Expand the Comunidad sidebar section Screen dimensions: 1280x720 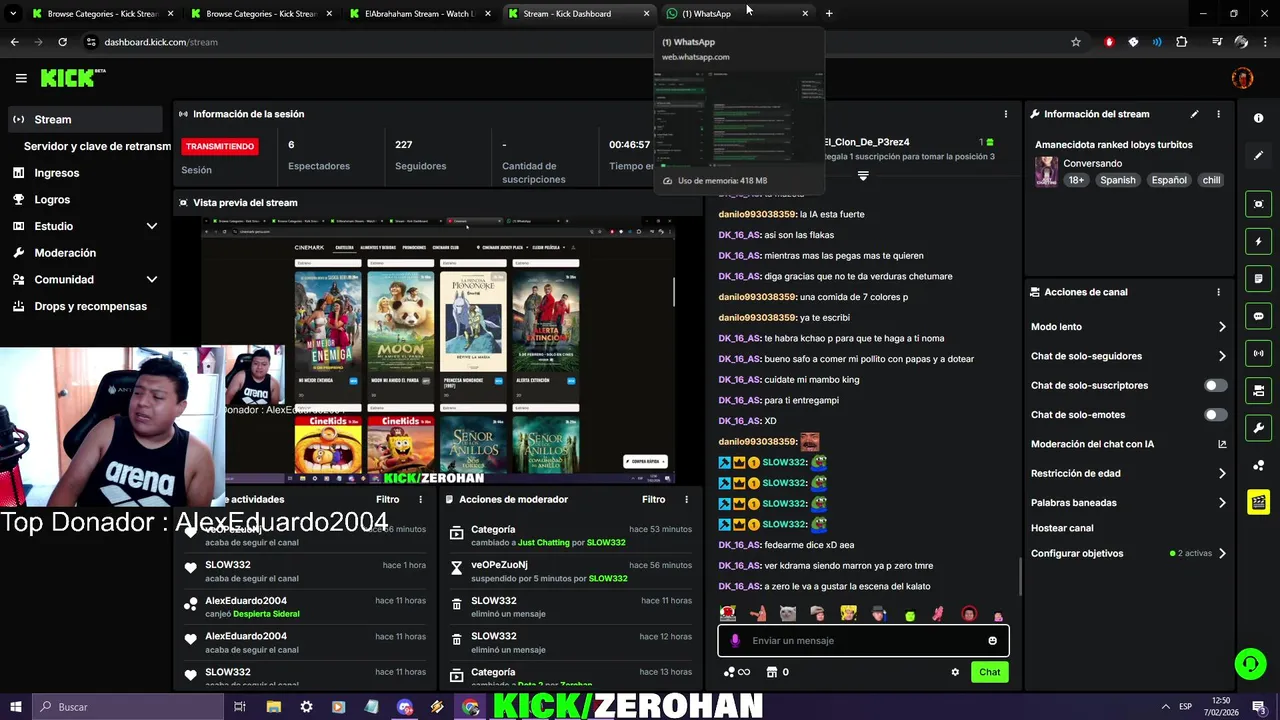point(152,280)
